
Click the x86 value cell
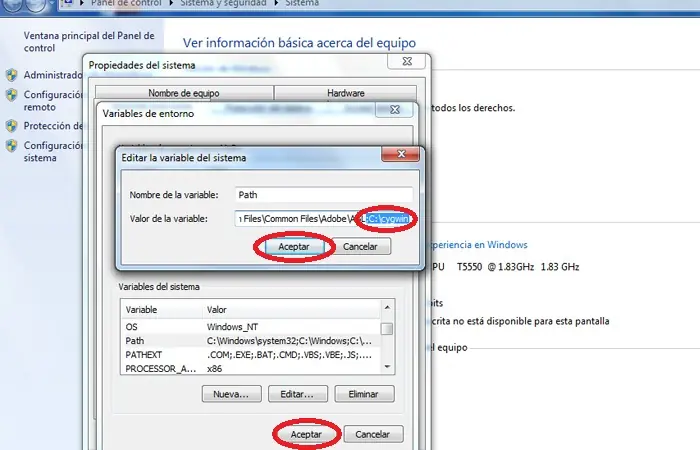click(214, 369)
